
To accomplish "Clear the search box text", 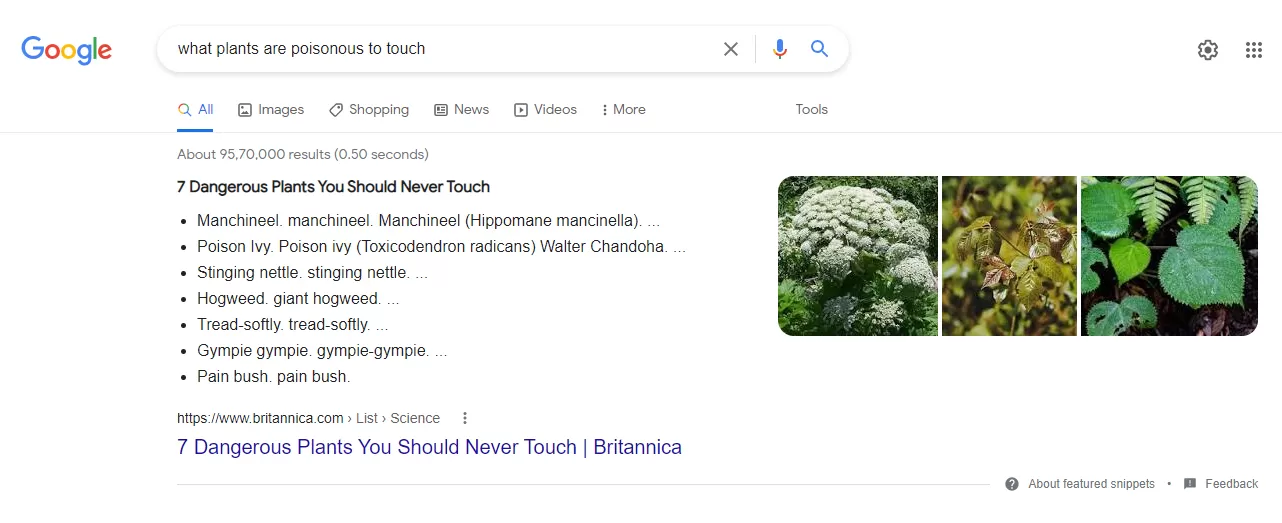I will tap(731, 49).
